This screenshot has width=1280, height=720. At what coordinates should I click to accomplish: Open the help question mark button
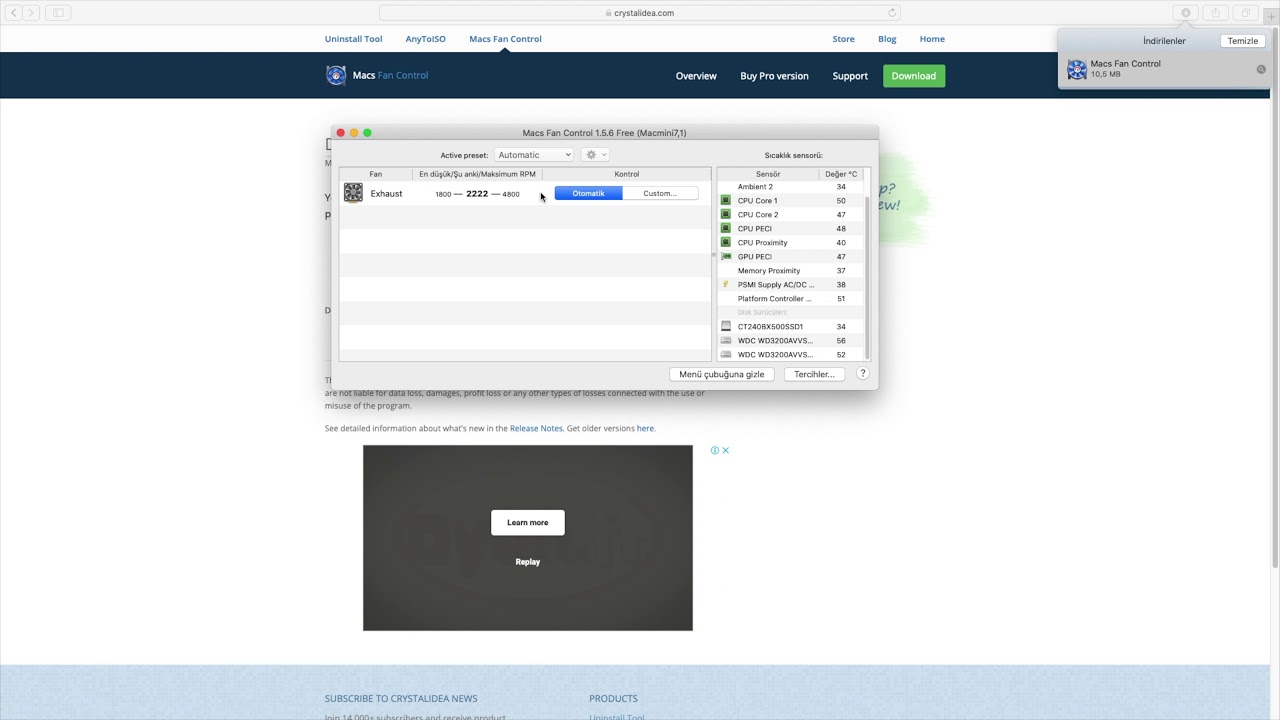[862, 374]
